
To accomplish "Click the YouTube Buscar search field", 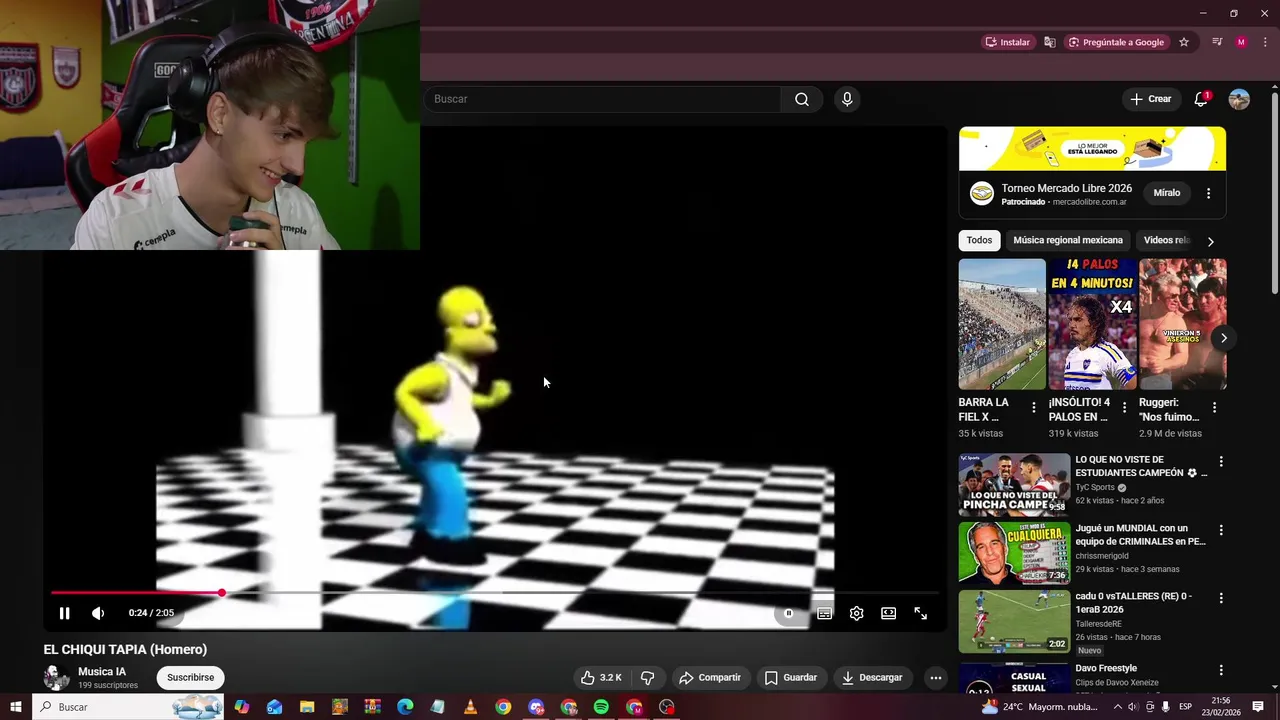I will click(602, 99).
